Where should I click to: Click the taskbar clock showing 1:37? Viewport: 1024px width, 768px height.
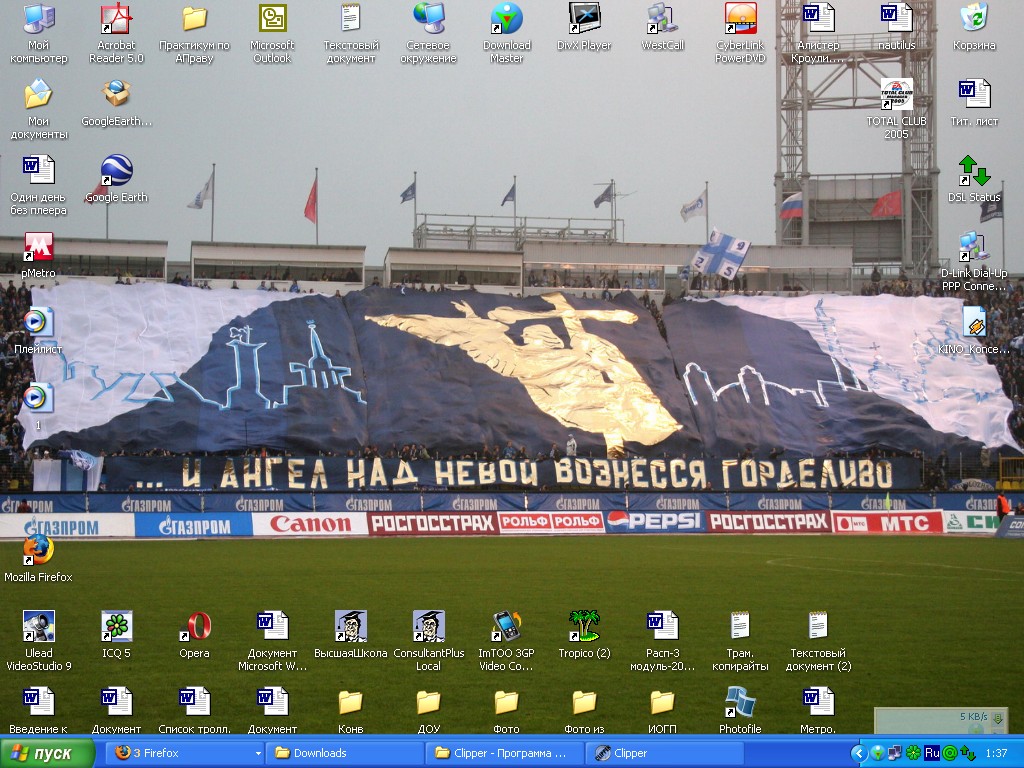tap(996, 753)
